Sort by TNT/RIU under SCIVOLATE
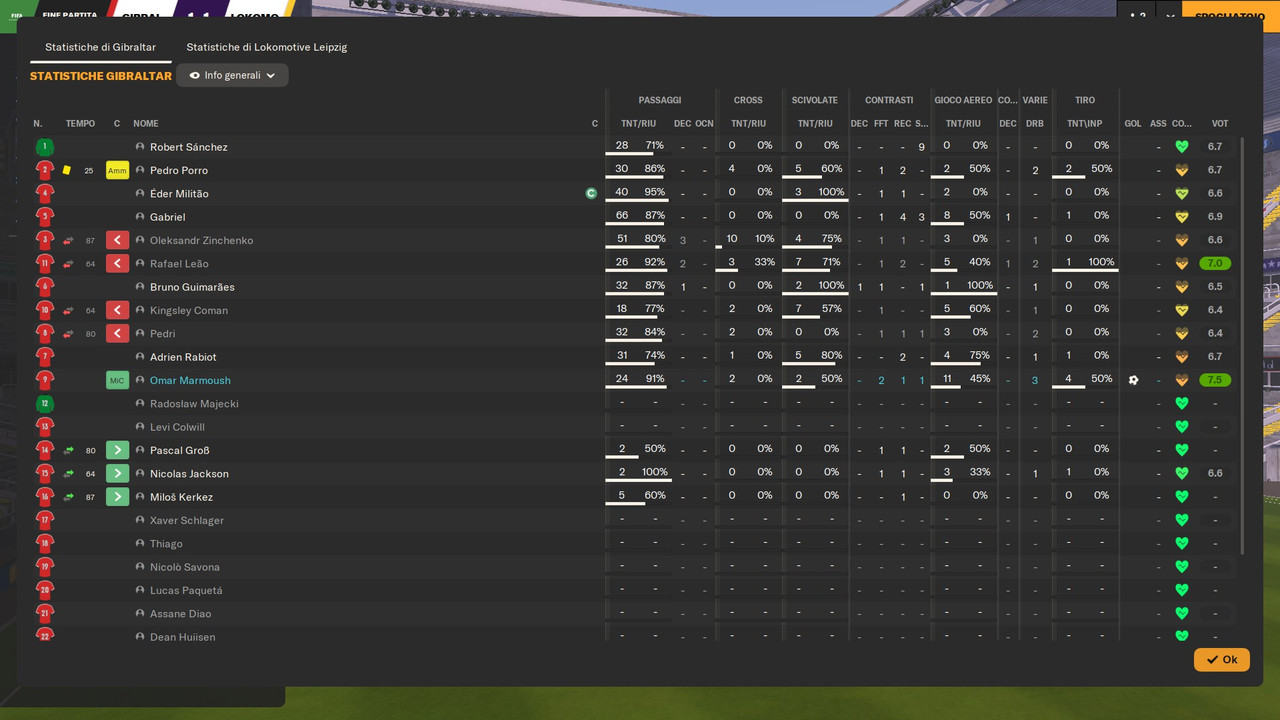Image resolution: width=1280 pixels, height=720 pixels. (815, 124)
